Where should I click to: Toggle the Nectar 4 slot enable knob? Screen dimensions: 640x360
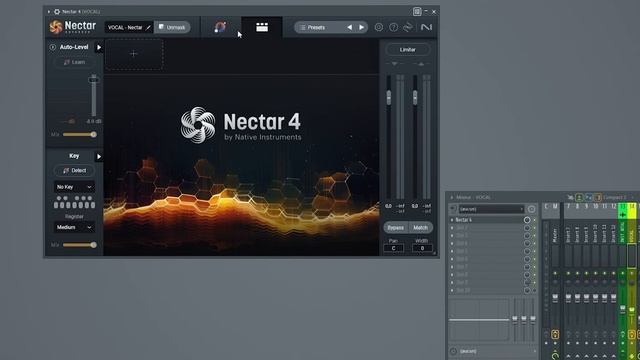tap(527, 220)
